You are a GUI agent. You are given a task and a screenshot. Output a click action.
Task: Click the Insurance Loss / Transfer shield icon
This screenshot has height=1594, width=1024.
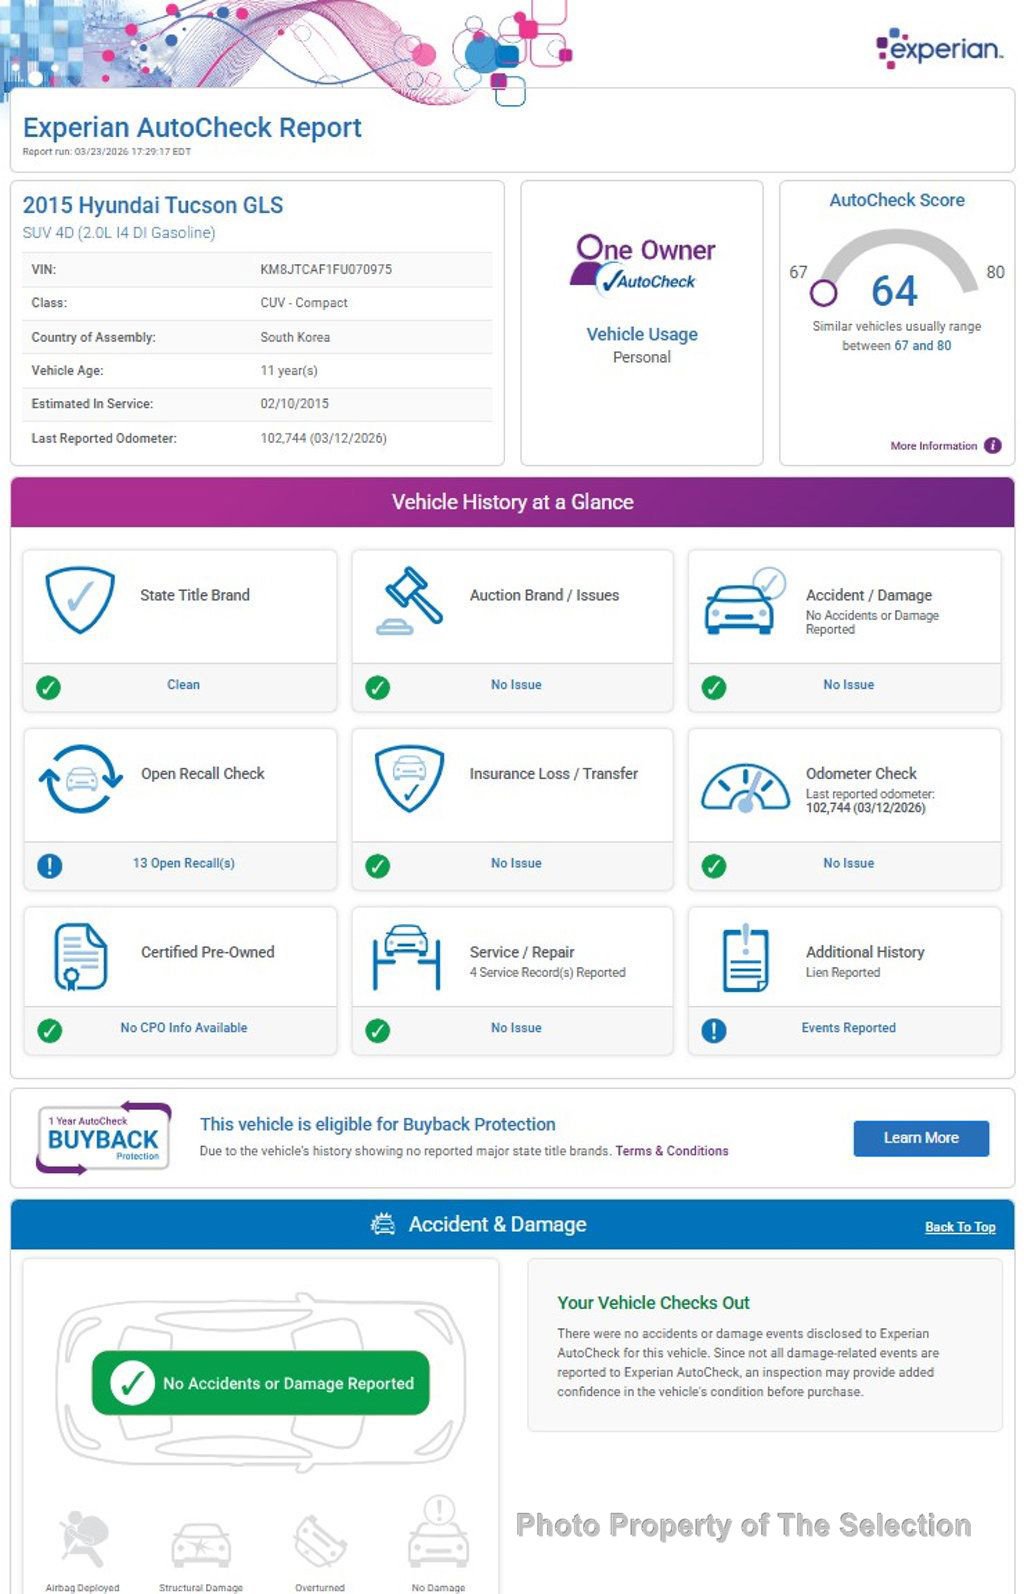[409, 778]
